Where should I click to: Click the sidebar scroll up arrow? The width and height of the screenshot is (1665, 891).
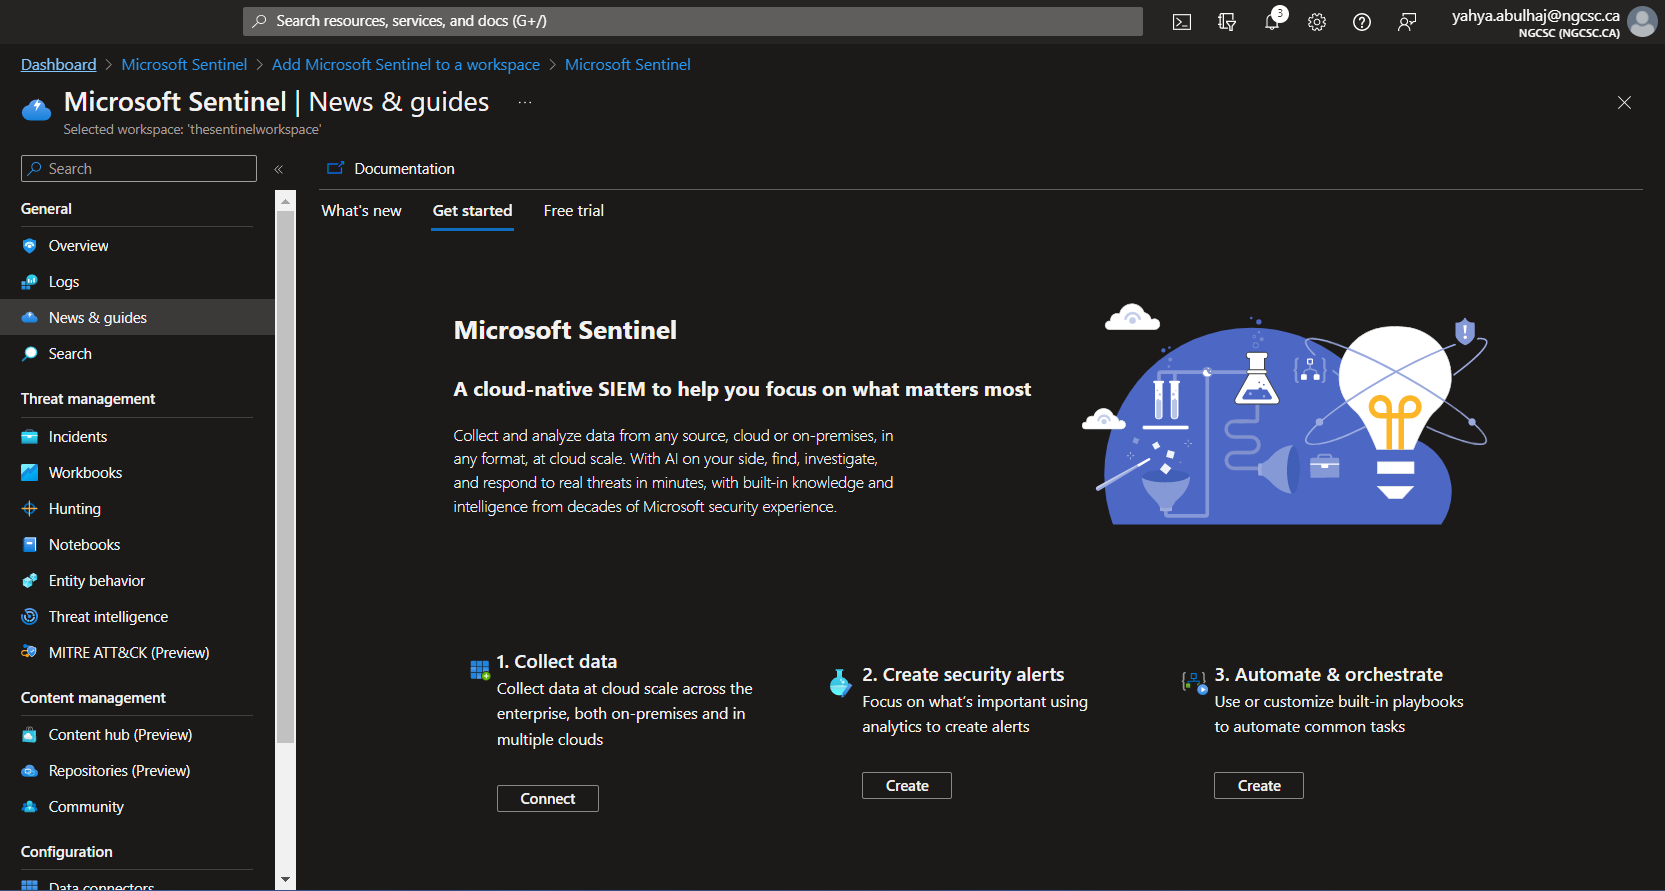[x=286, y=201]
